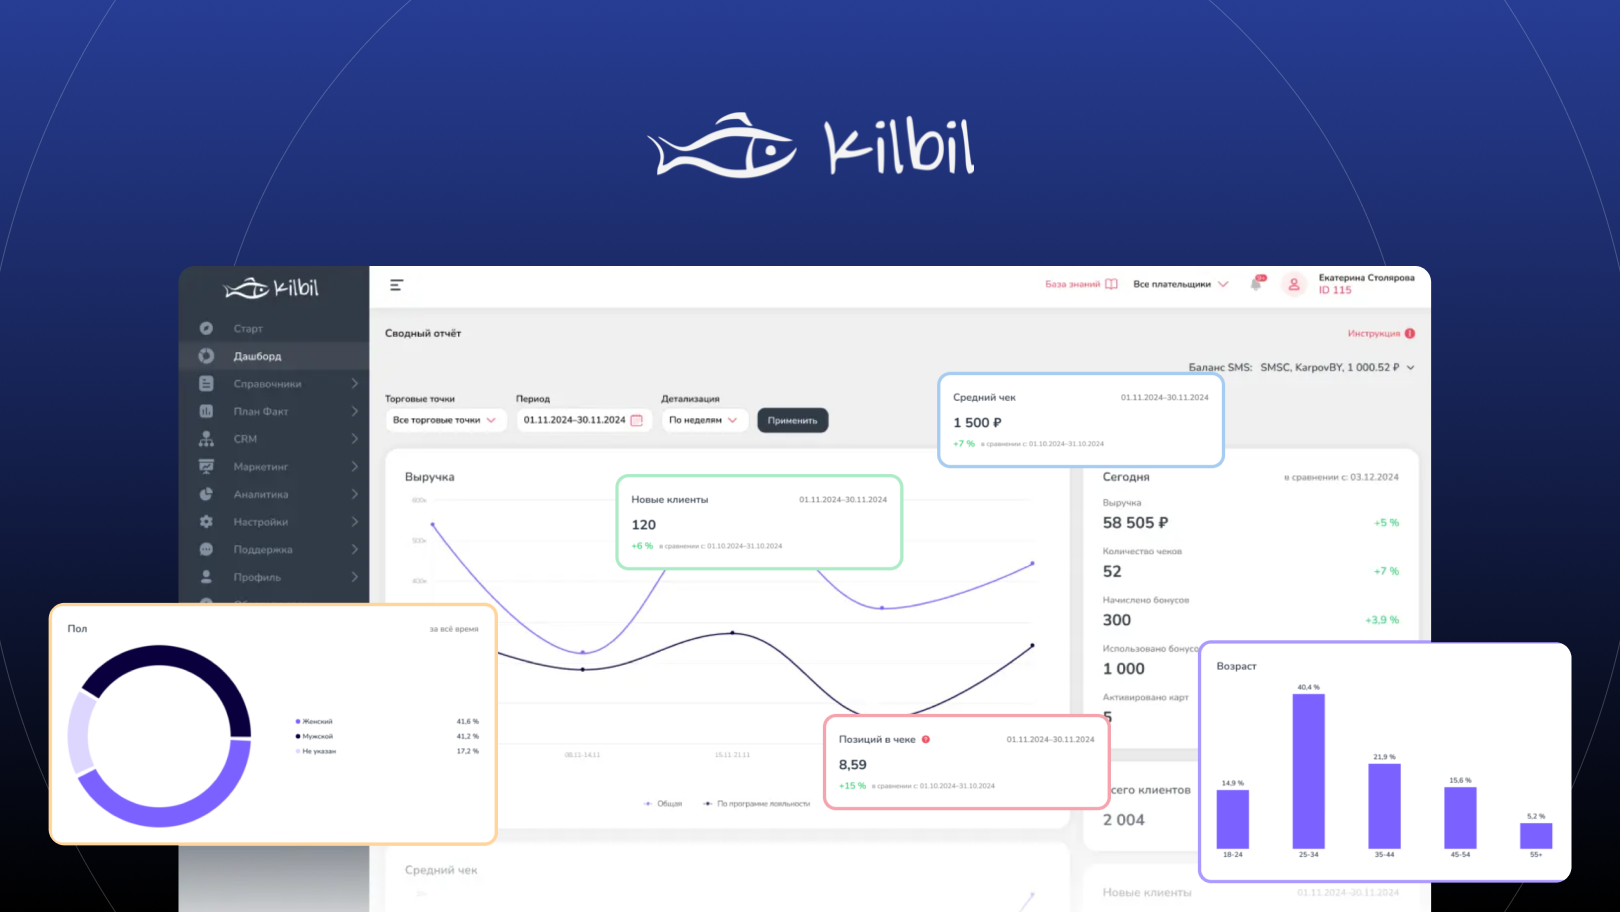The image size is (1620, 912).
Task: Click the Период date range field
Action: coord(578,420)
